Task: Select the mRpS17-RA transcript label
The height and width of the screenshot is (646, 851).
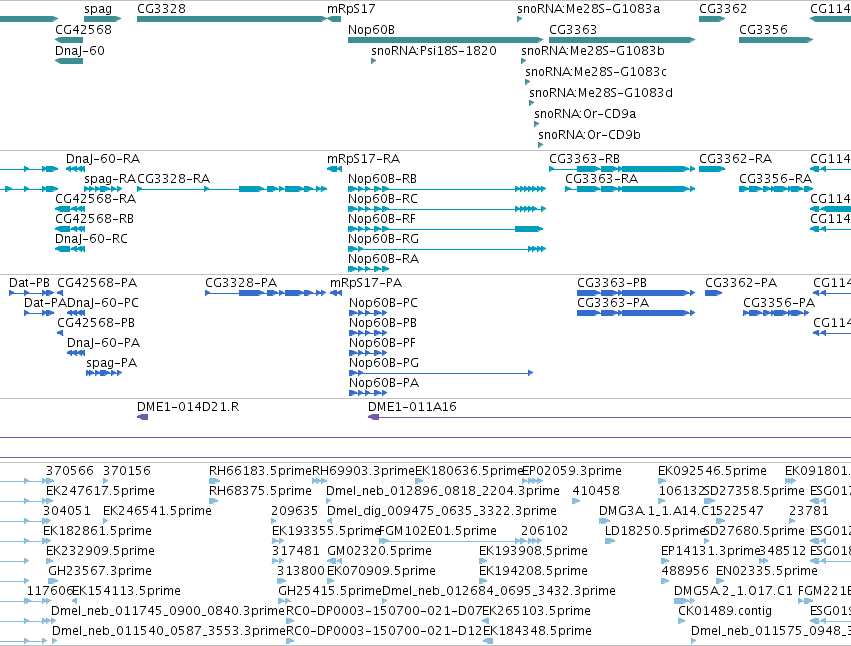Action: 364,159
